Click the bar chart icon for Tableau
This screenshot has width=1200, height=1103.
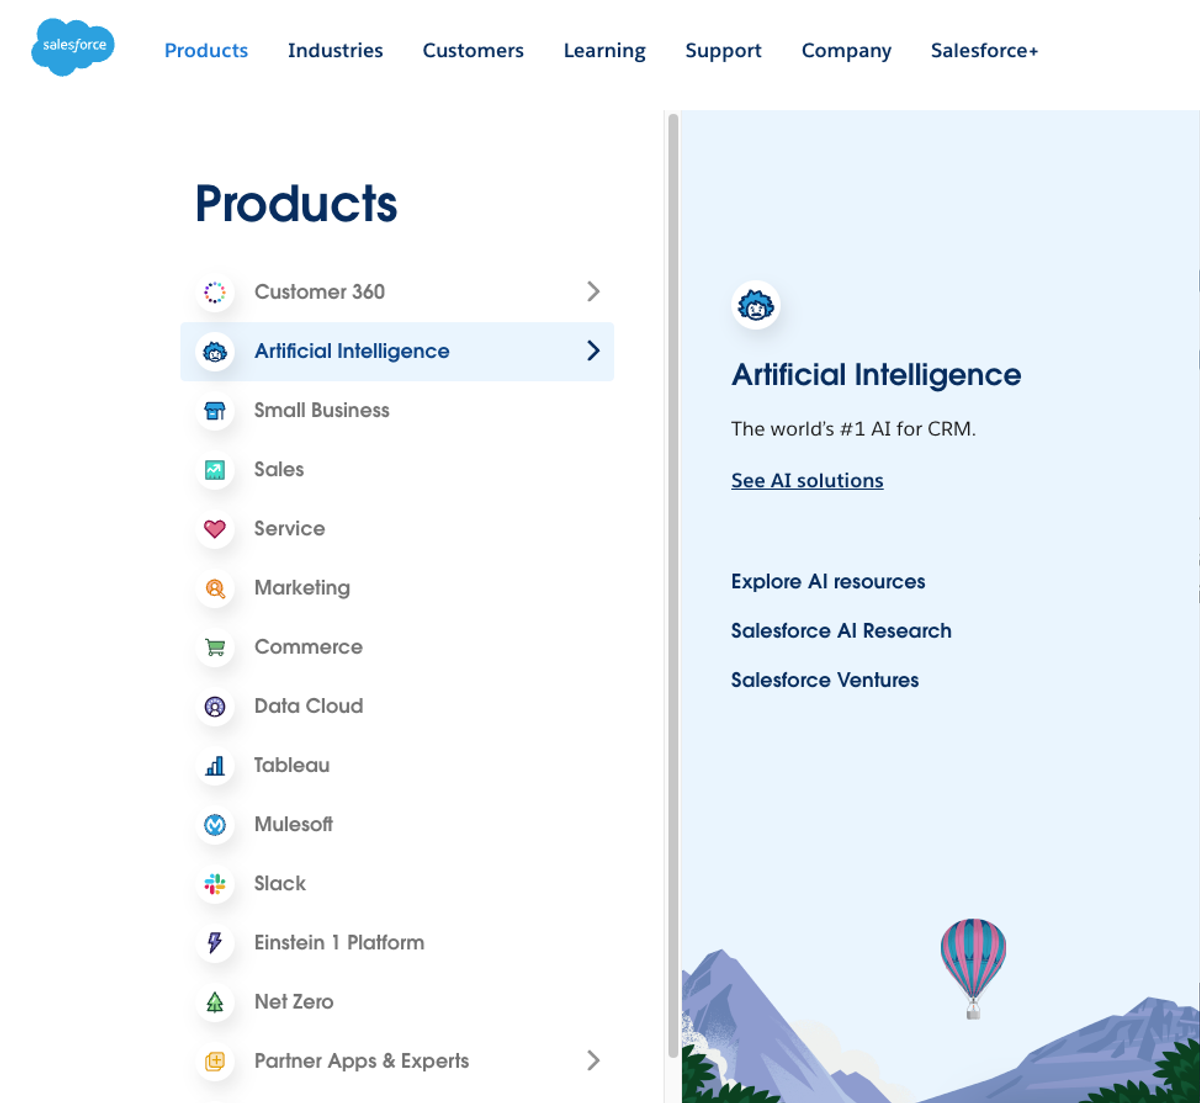tap(215, 766)
